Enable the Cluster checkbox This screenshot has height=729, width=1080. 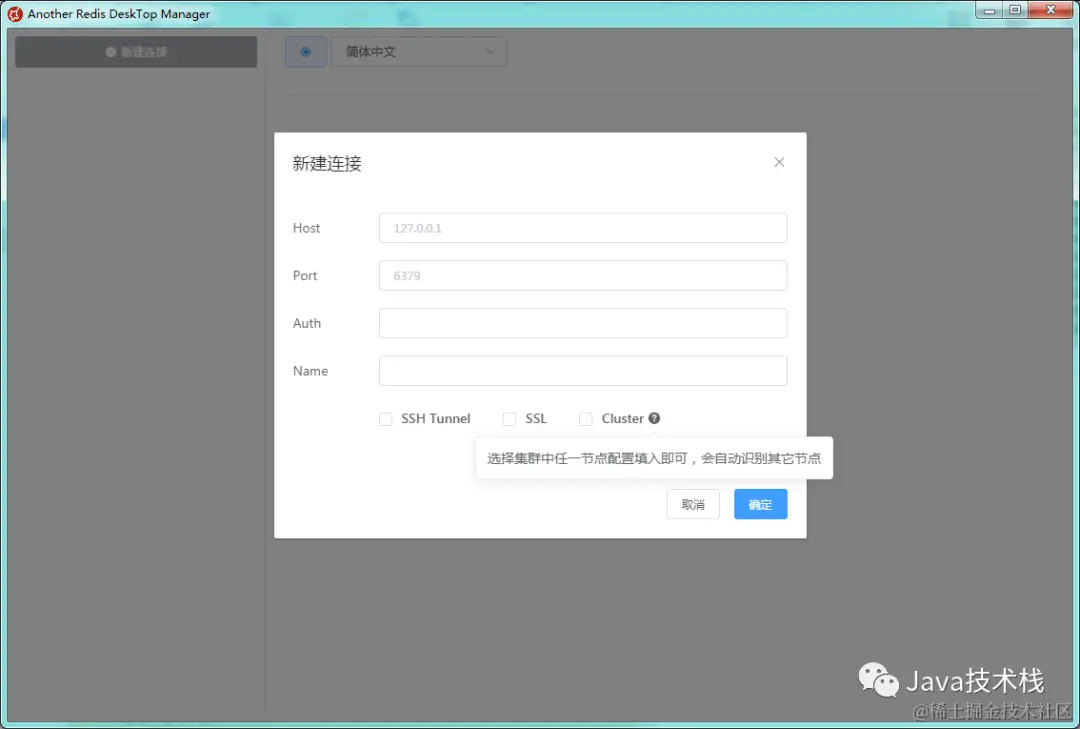tap(585, 418)
